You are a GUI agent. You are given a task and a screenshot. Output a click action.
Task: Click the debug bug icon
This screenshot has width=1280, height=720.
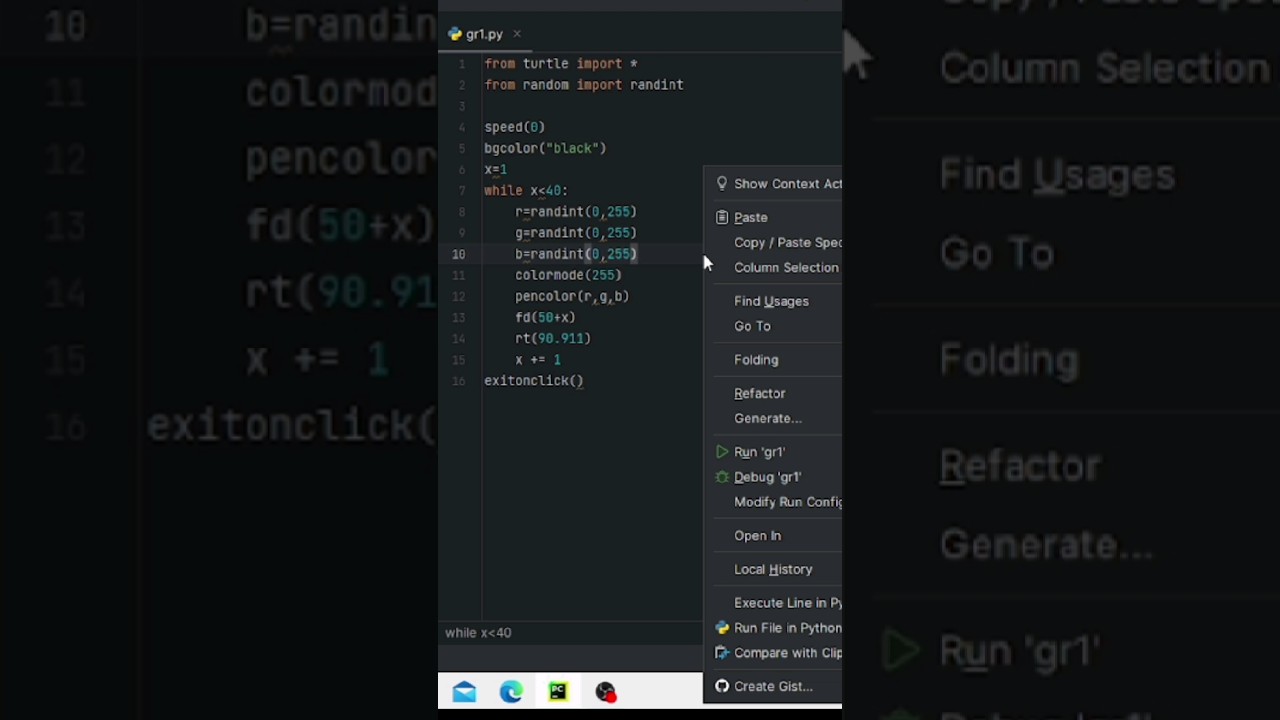tap(722, 477)
